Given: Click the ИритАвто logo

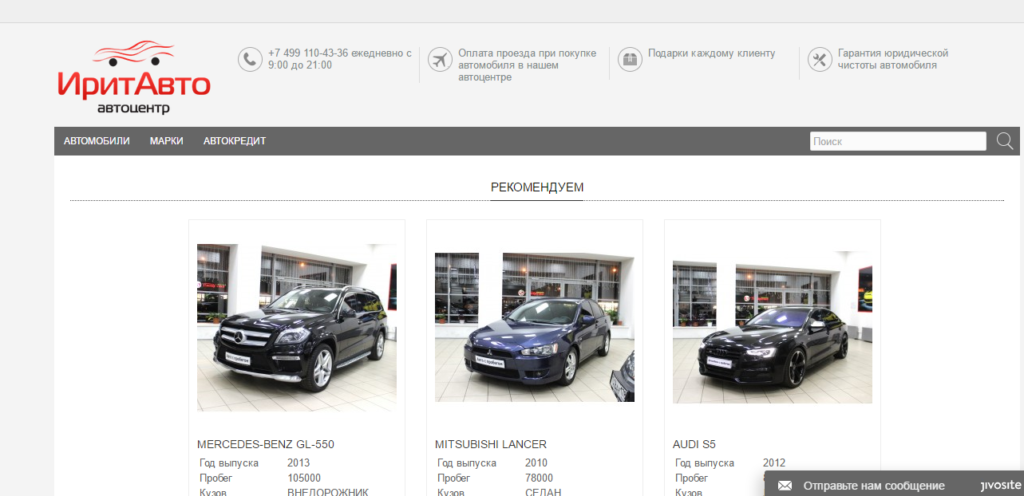Looking at the screenshot, I should point(134,77).
